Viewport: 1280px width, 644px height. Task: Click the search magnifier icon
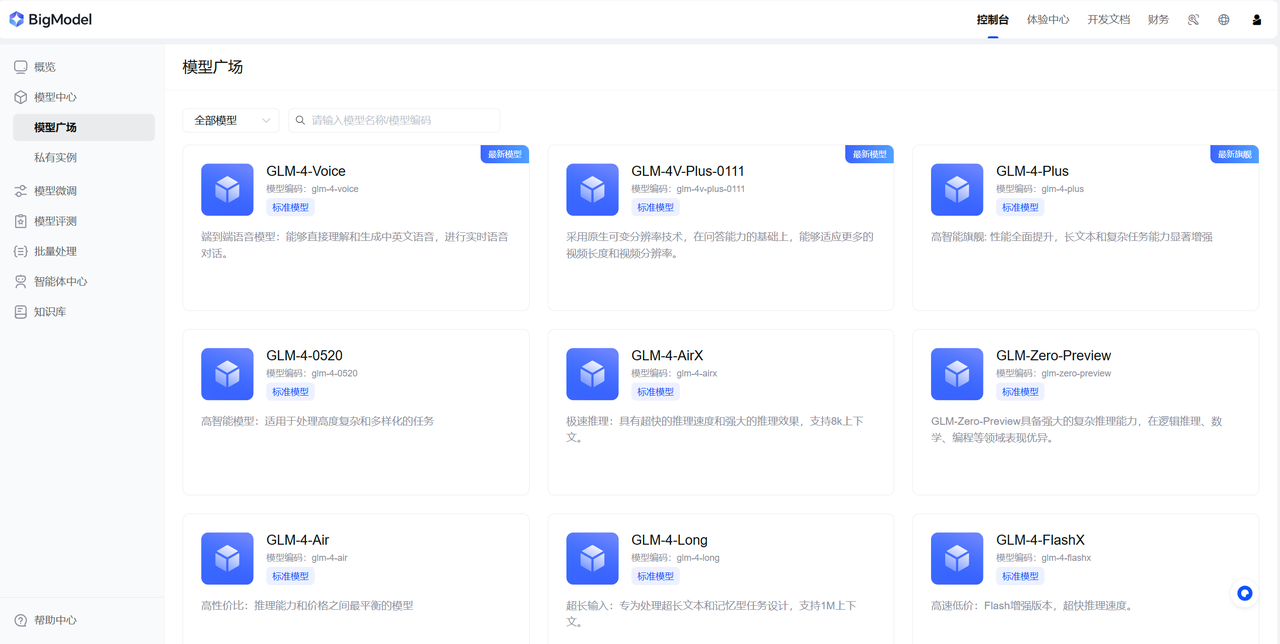[300, 120]
